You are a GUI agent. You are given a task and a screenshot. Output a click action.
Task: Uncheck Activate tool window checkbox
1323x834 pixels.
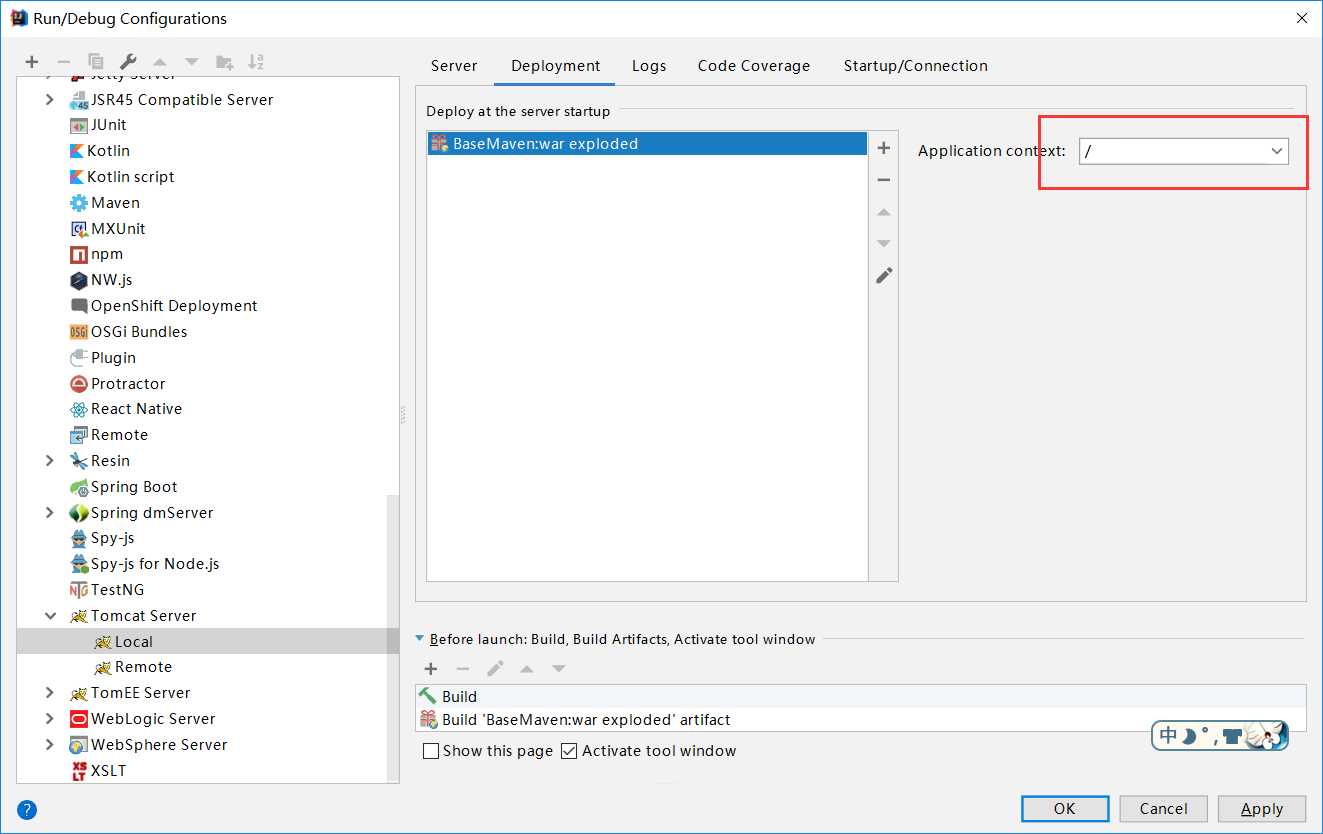pyautogui.click(x=569, y=751)
